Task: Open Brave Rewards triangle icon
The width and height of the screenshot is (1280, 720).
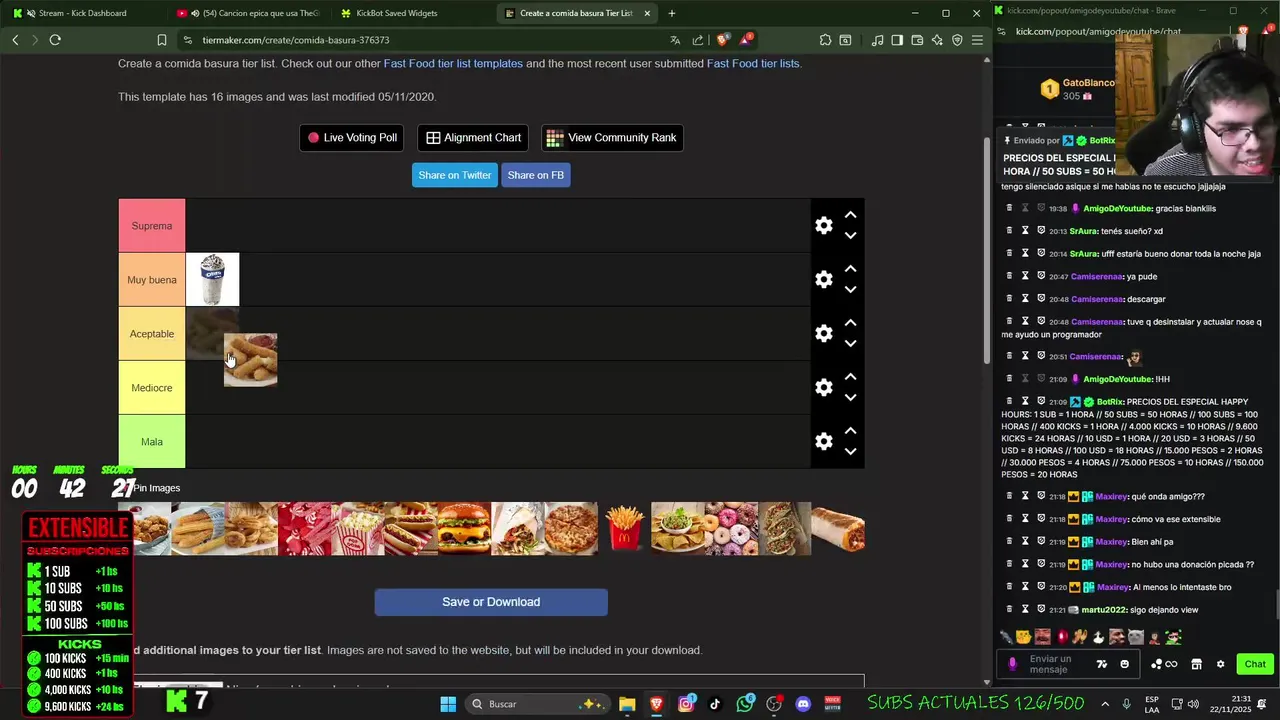Action: pyautogui.click(x=746, y=40)
